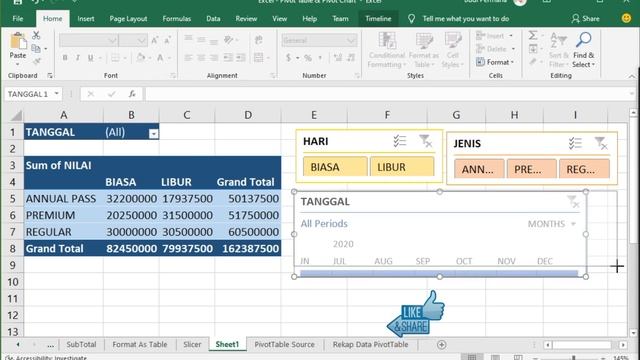
Task: Click the Paste clipboard icon
Action: (18, 42)
